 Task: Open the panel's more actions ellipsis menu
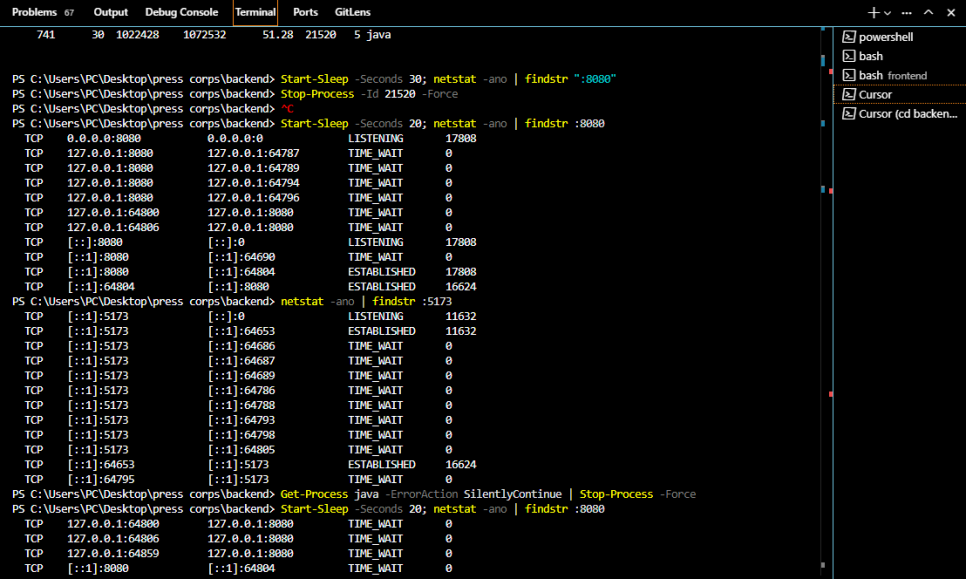906,12
